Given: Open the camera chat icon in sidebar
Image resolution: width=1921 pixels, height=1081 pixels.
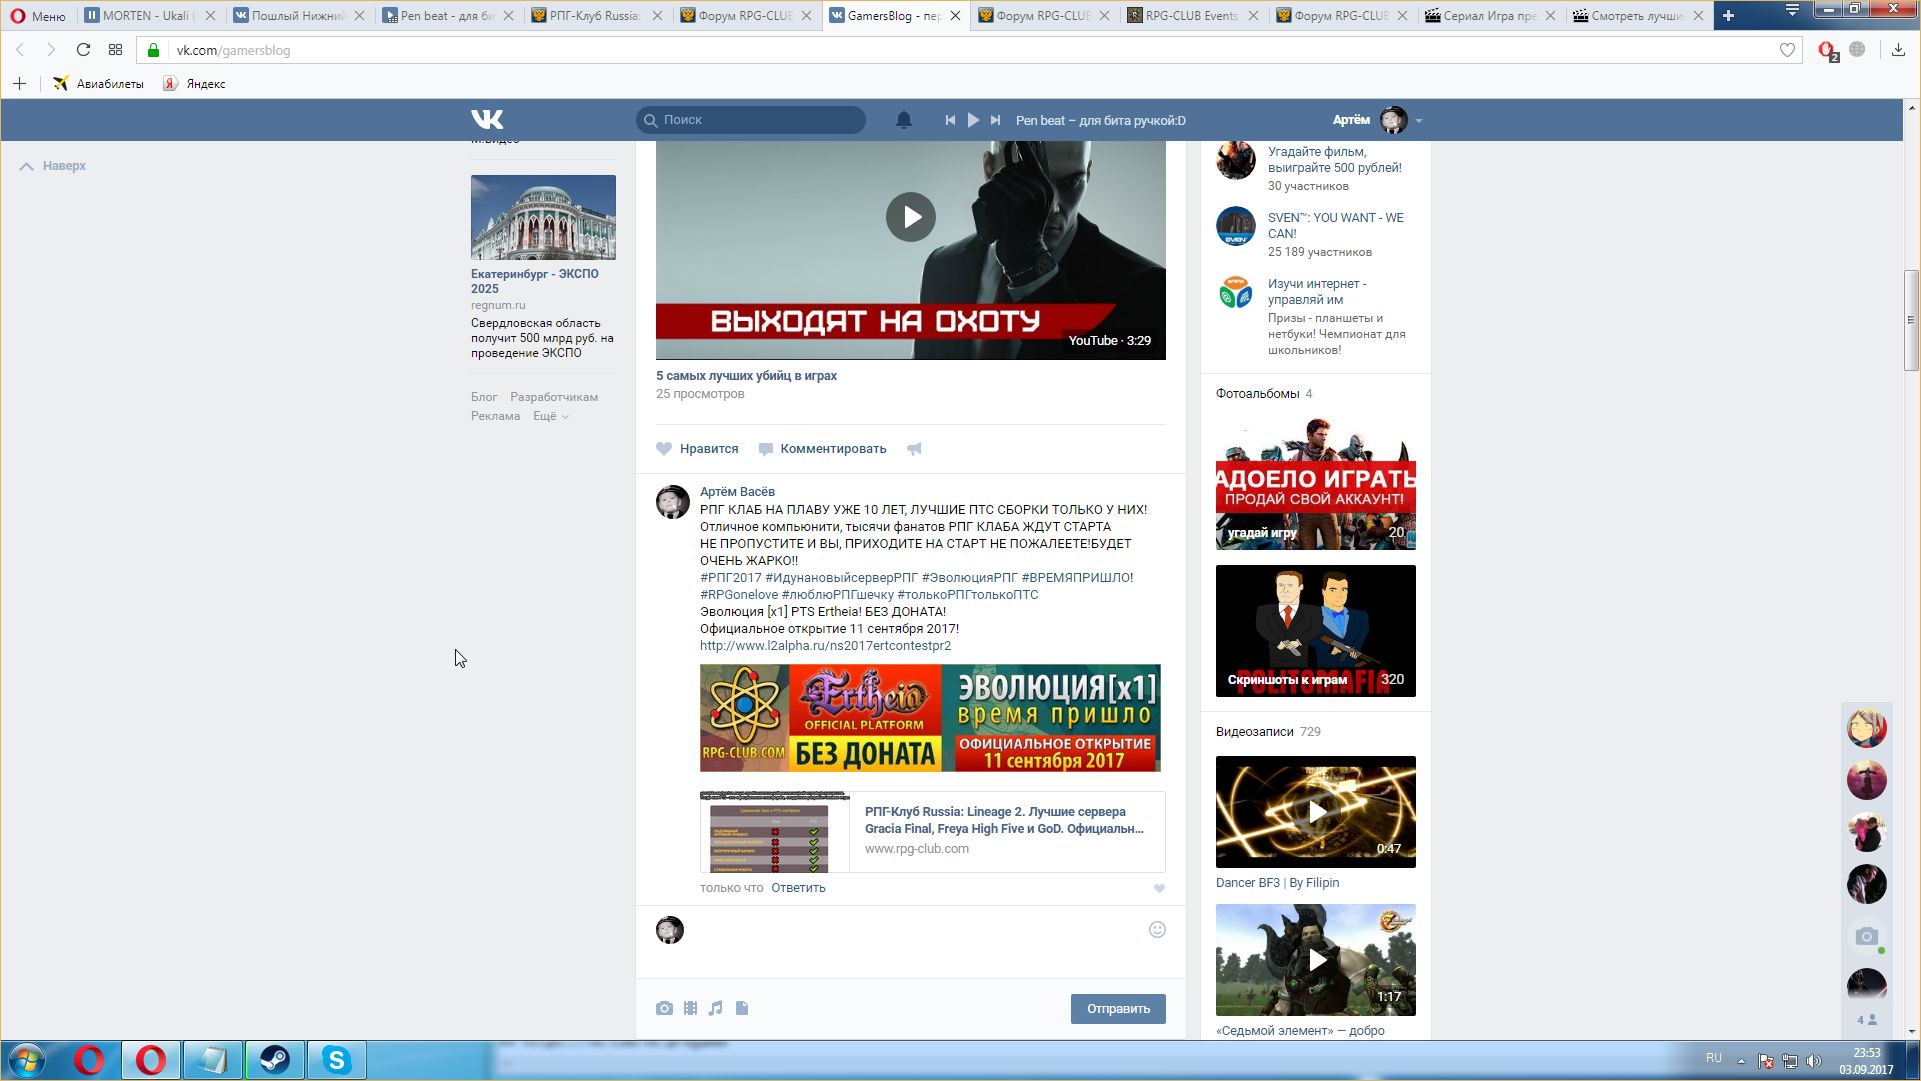Looking at the screenshot, I should pos(1866,937).
